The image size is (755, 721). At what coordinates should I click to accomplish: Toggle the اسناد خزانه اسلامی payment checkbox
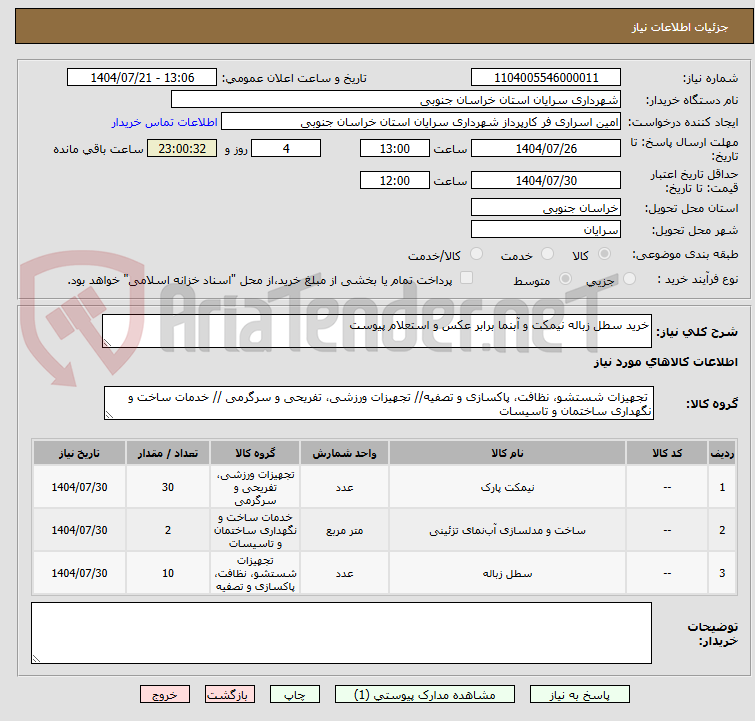click(x=466, y=277)
